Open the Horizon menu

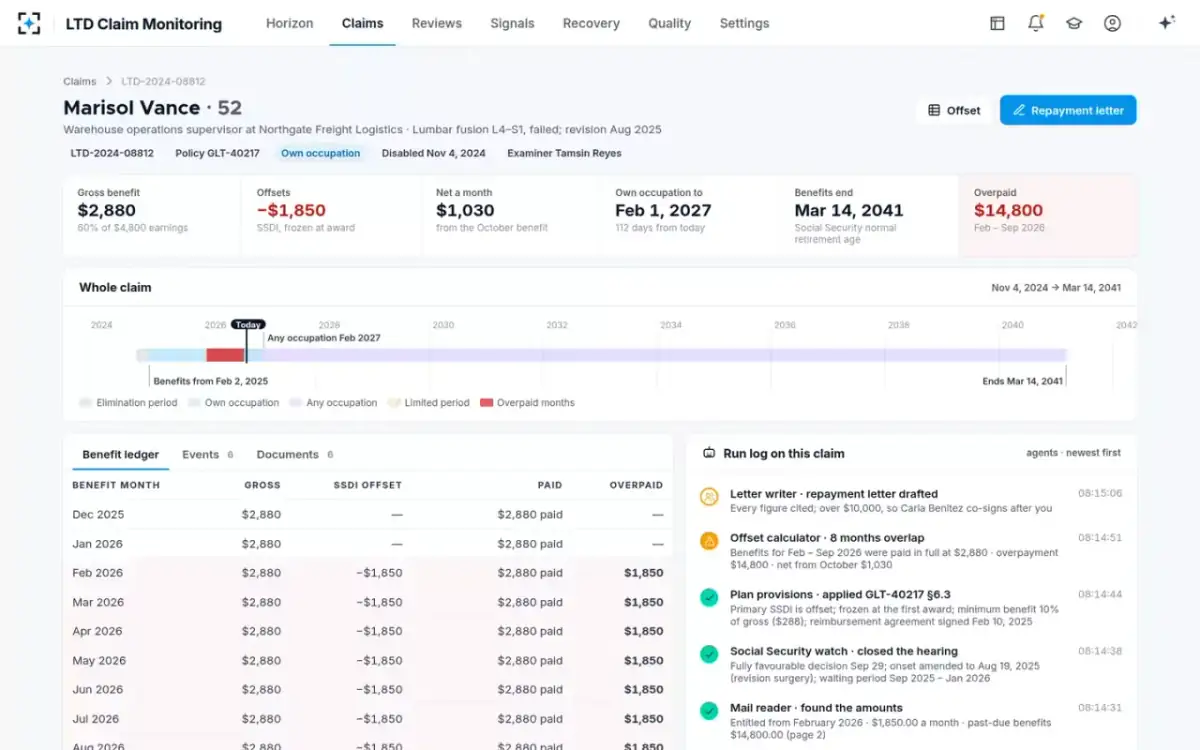pyautogui.click(x=289, y=23)
